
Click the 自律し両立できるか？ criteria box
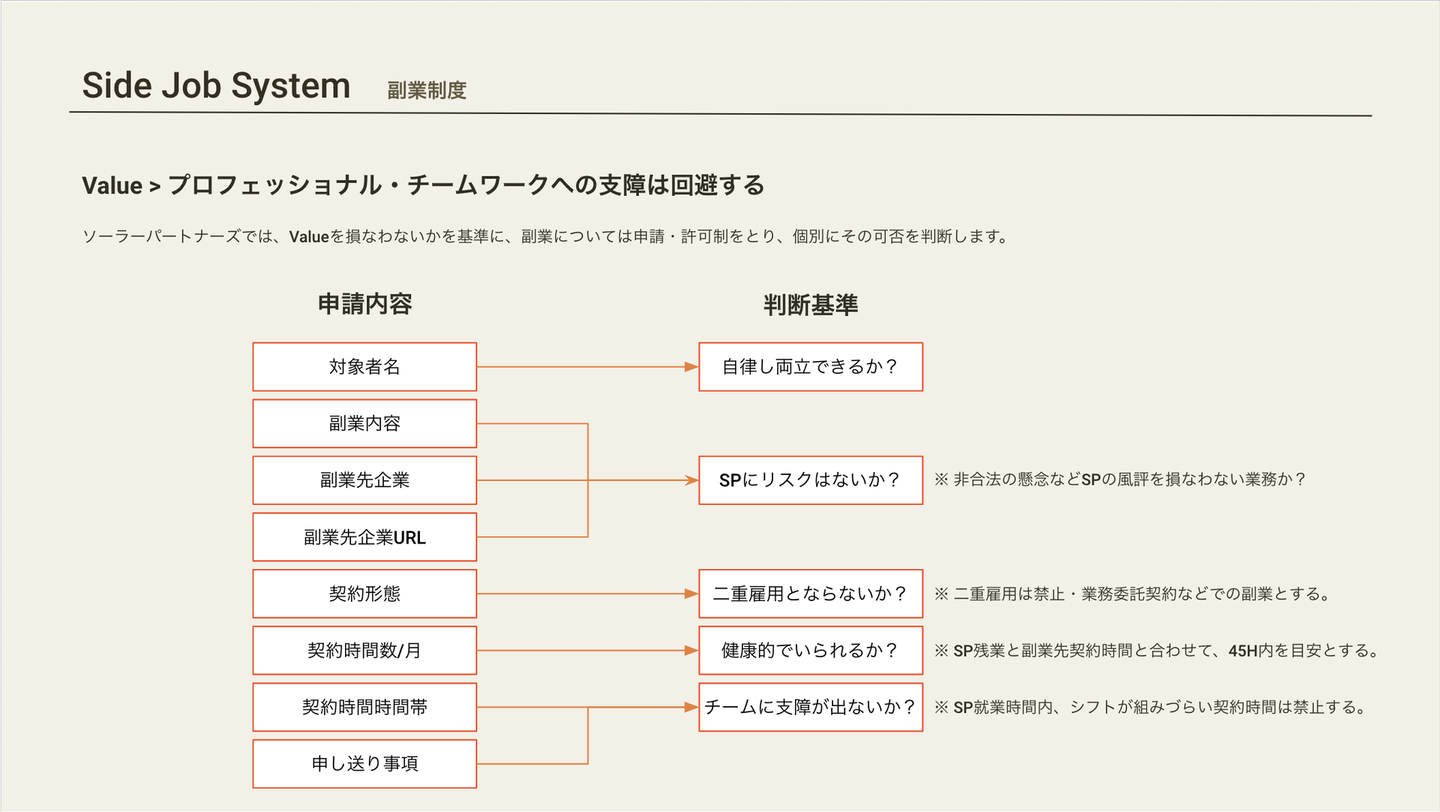click(x=810, y=367)
